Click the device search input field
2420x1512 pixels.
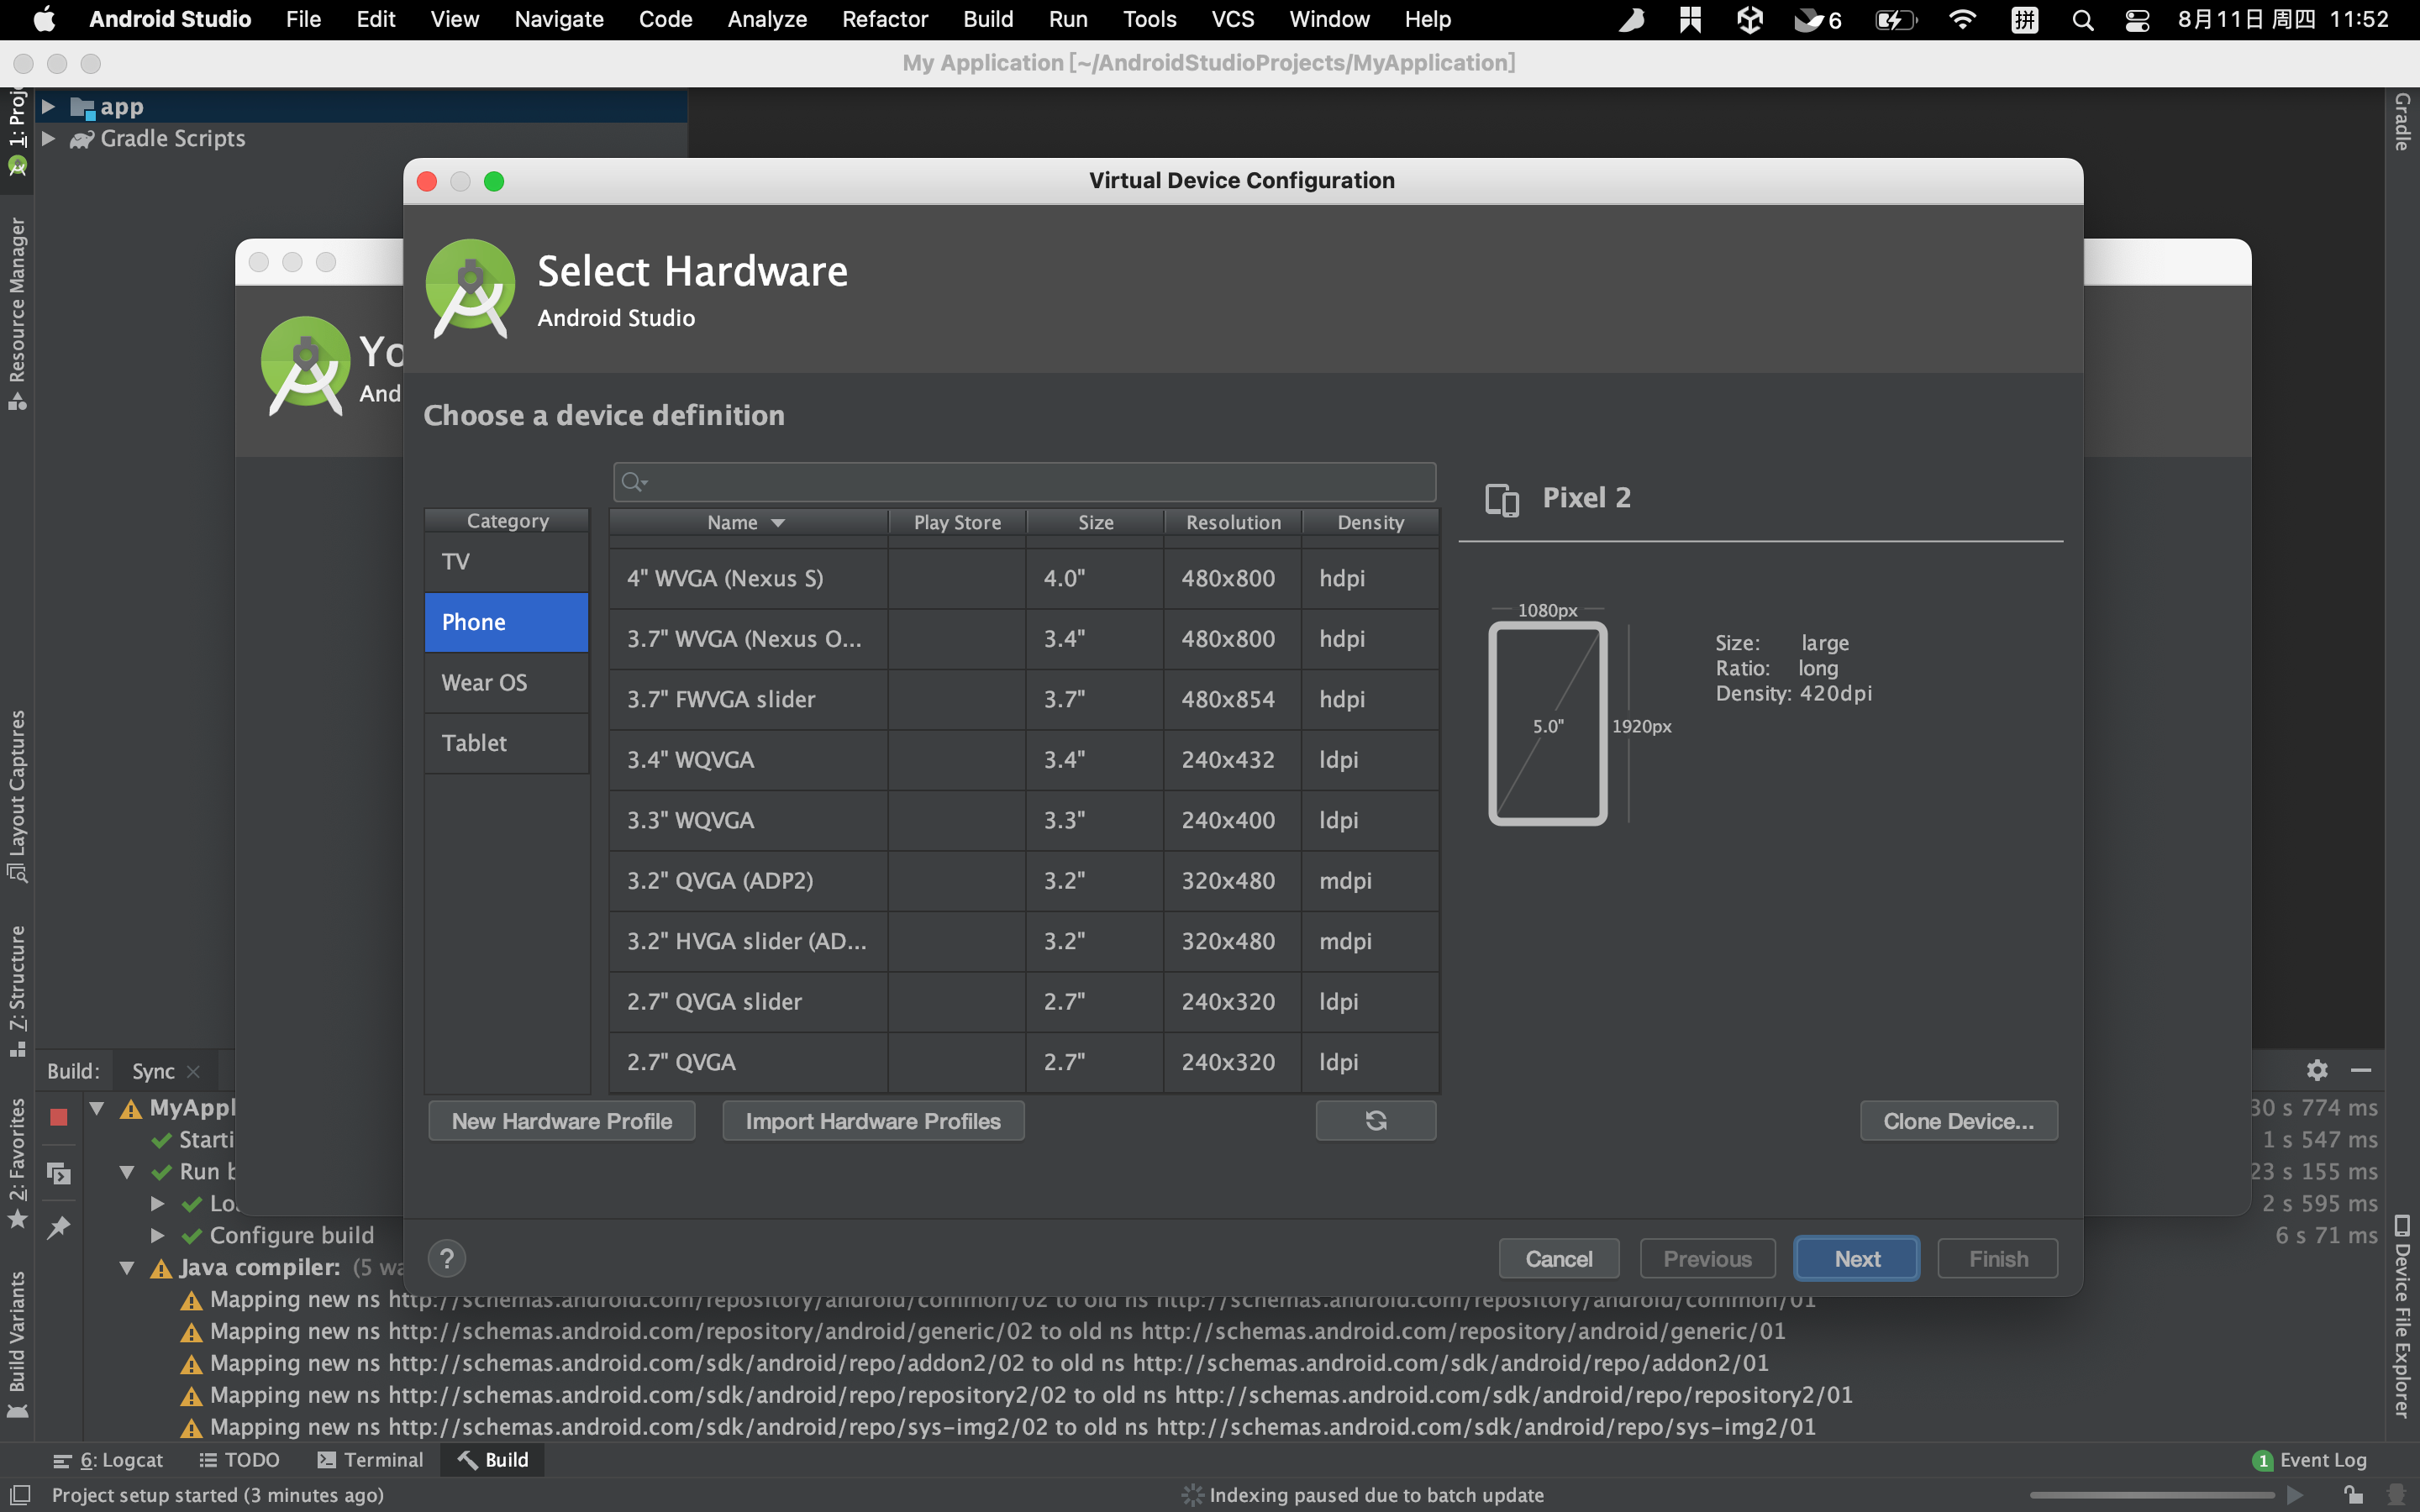pos(1025,482)
